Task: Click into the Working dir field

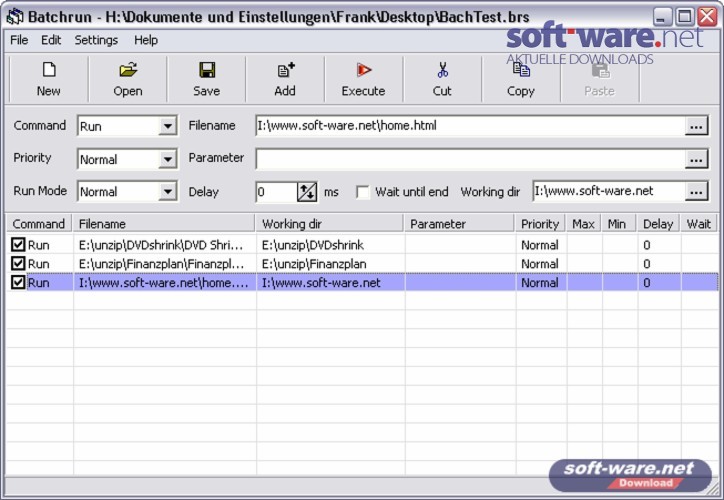Action: [x=609, y=192]
